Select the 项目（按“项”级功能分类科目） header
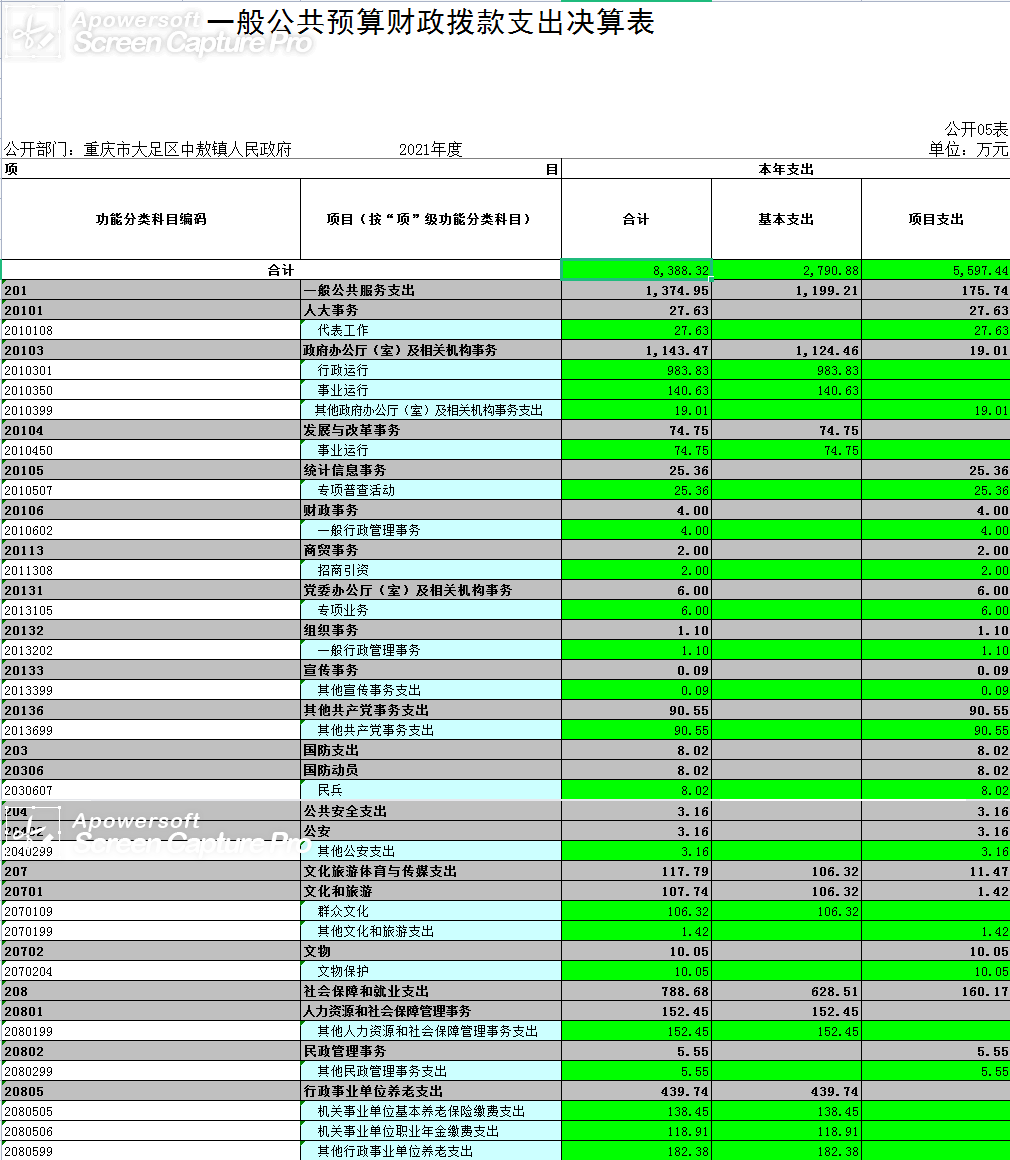Image resolution: width=1010 pixels, height=1160 pixels. [x=431, y=219]
